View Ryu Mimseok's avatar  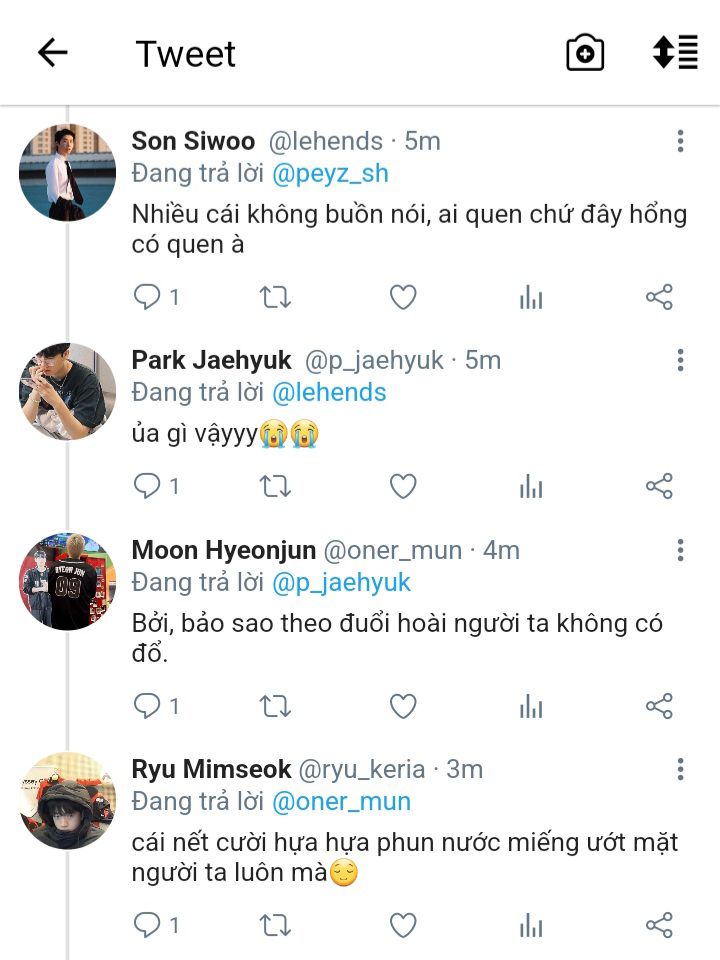[x=67, y=801]
